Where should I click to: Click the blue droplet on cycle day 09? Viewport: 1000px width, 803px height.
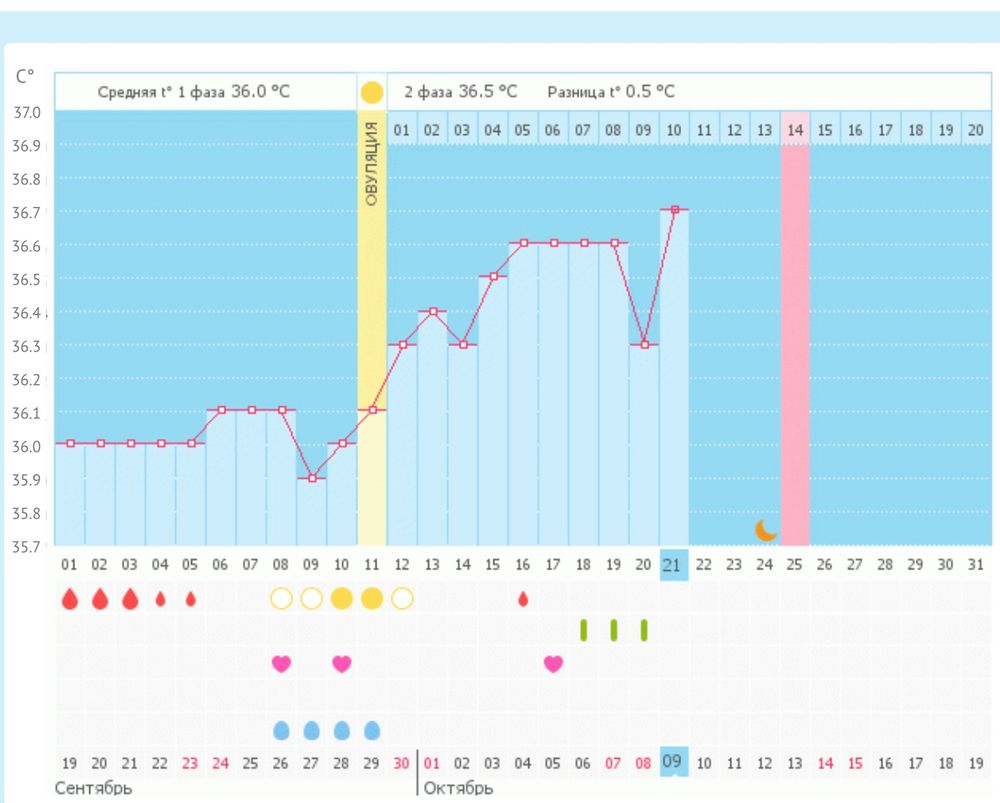(x=311, y=730)
